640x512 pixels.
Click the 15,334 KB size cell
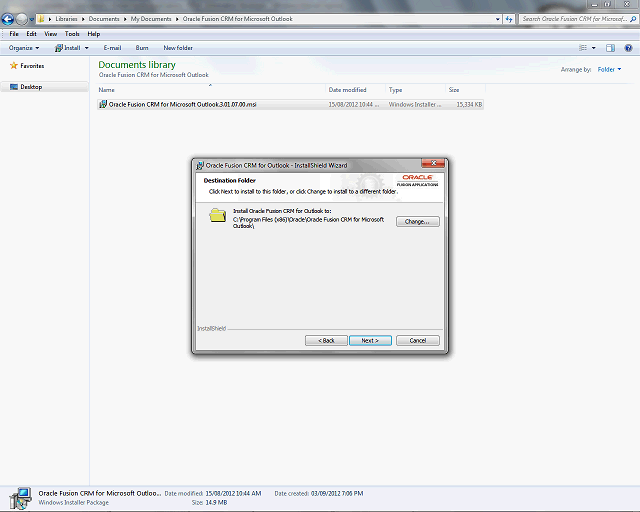point(469,105)
